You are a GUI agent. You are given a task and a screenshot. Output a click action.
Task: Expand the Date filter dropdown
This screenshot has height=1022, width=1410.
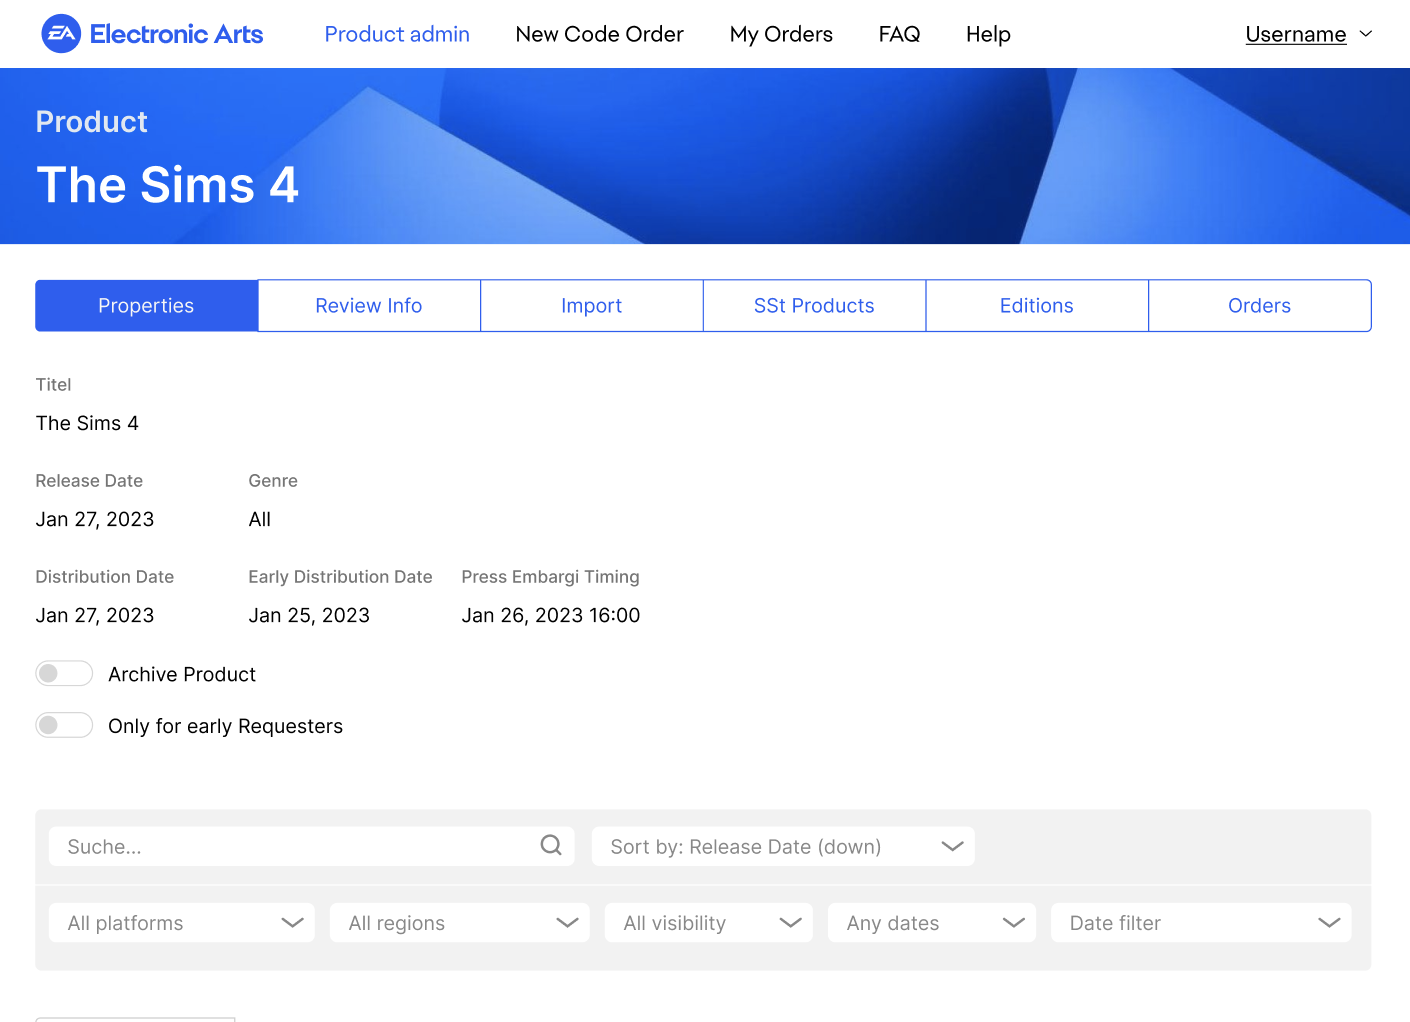pos(1200,922)
